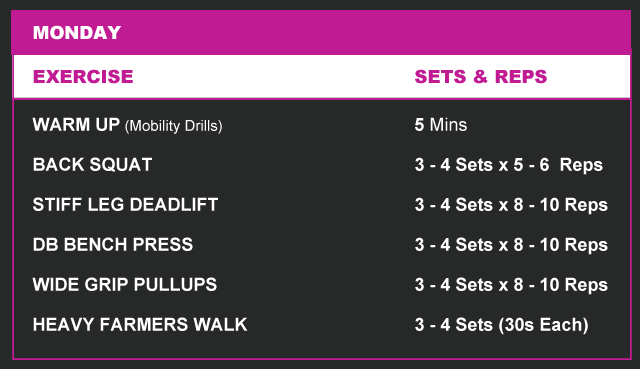
Task: Click 3 - 4 Sets (30s Each) text
Action: 501,325
